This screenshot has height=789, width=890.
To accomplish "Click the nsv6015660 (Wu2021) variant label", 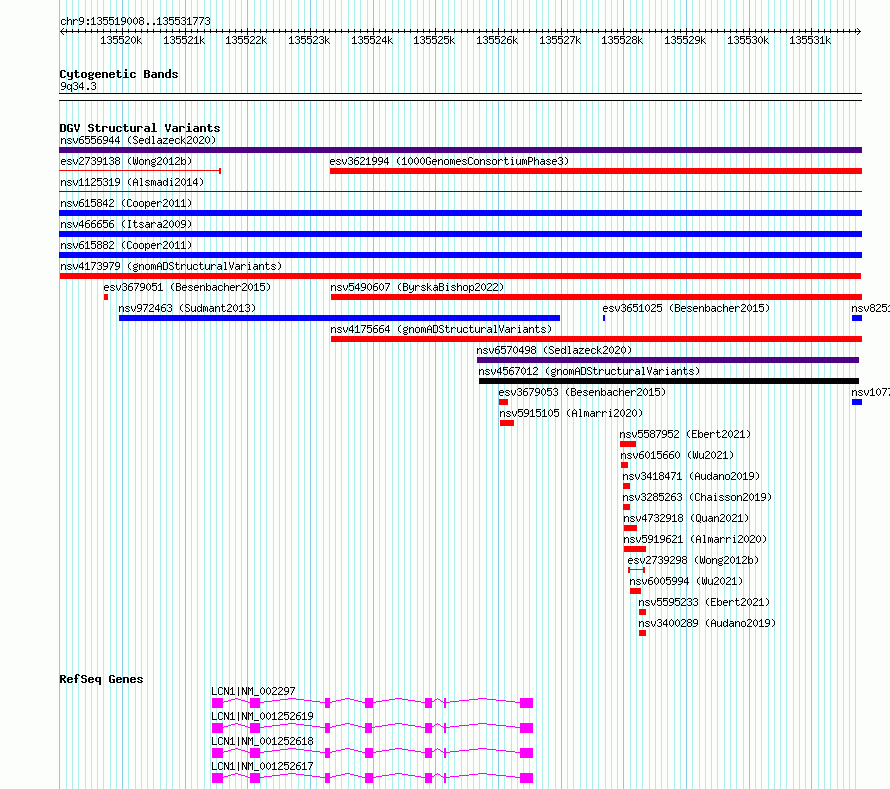I will click(x=677, y=455).
